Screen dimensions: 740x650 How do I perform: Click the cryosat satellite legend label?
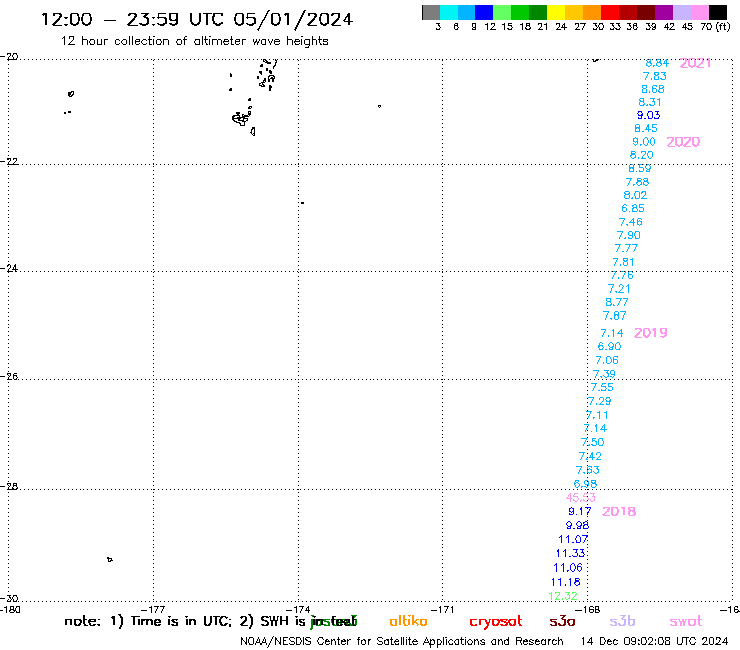pos(496,621)
